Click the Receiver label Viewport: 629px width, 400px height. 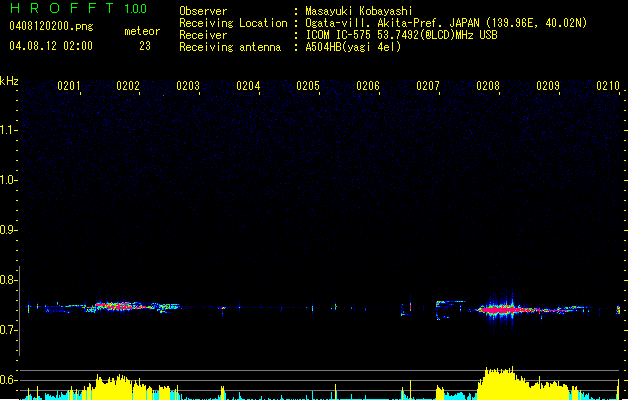coord(203,35)
